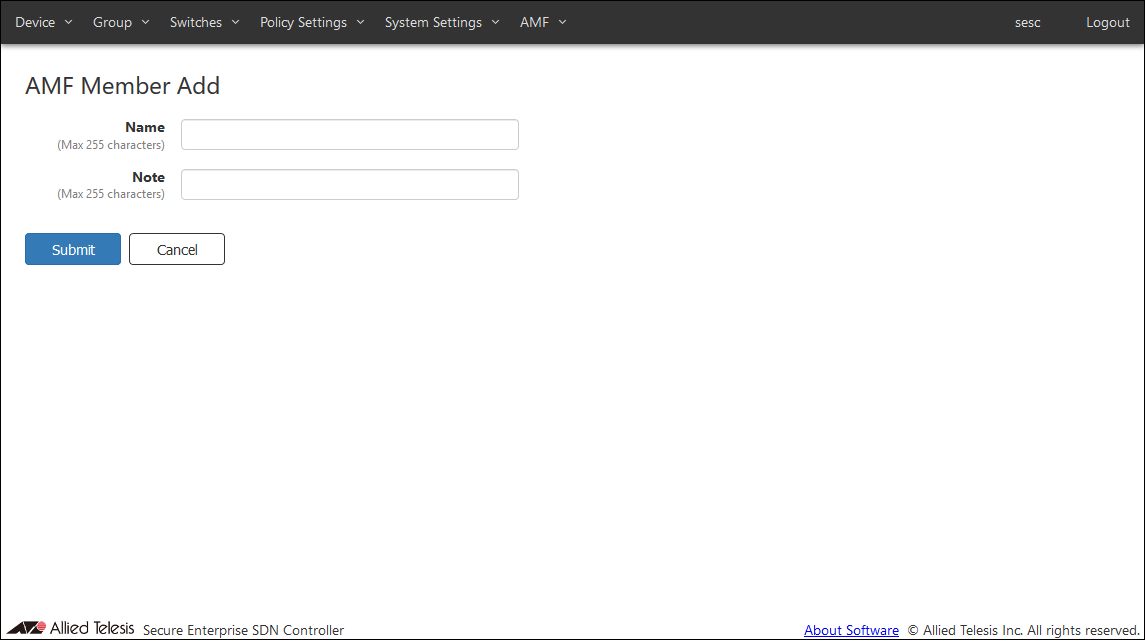The width and height of the screenshot is (1145, 640).
Task: Focus the Note text field
Action: 349,185
